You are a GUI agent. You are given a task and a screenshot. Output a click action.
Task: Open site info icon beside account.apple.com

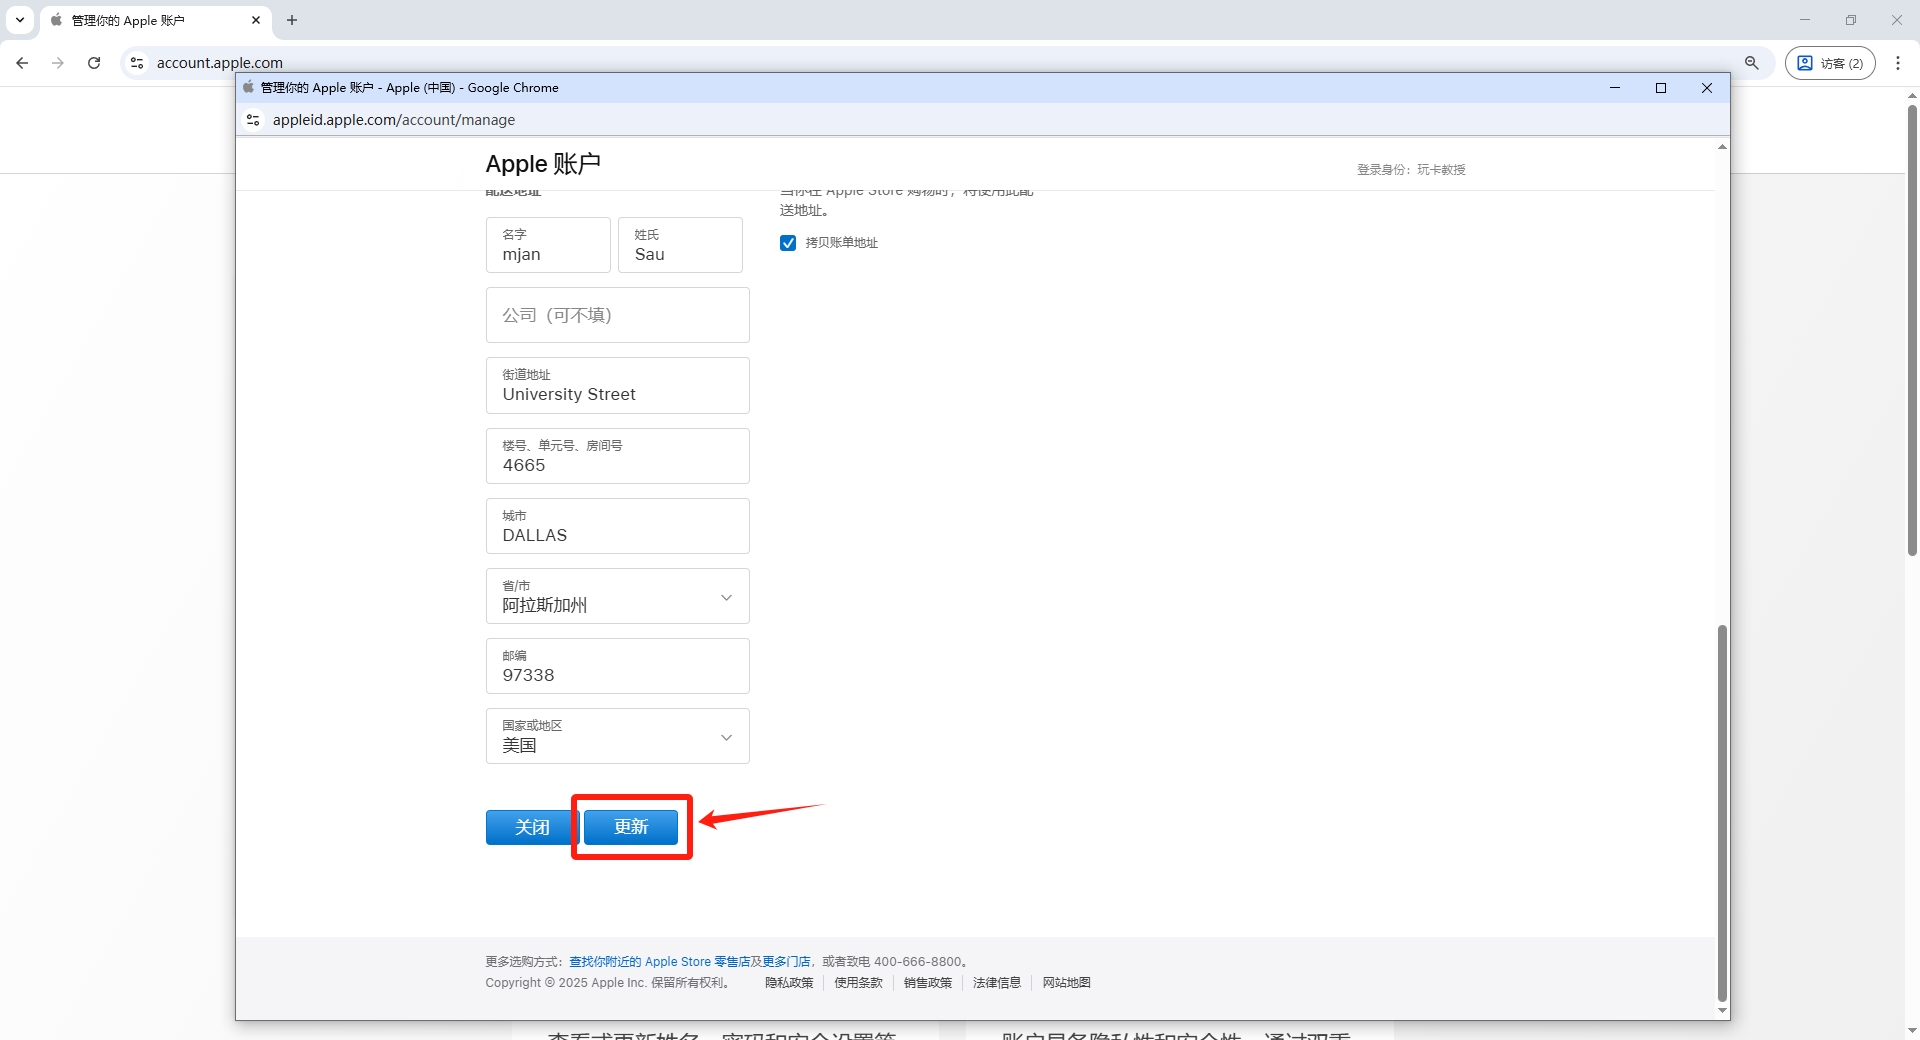point(137,63)
